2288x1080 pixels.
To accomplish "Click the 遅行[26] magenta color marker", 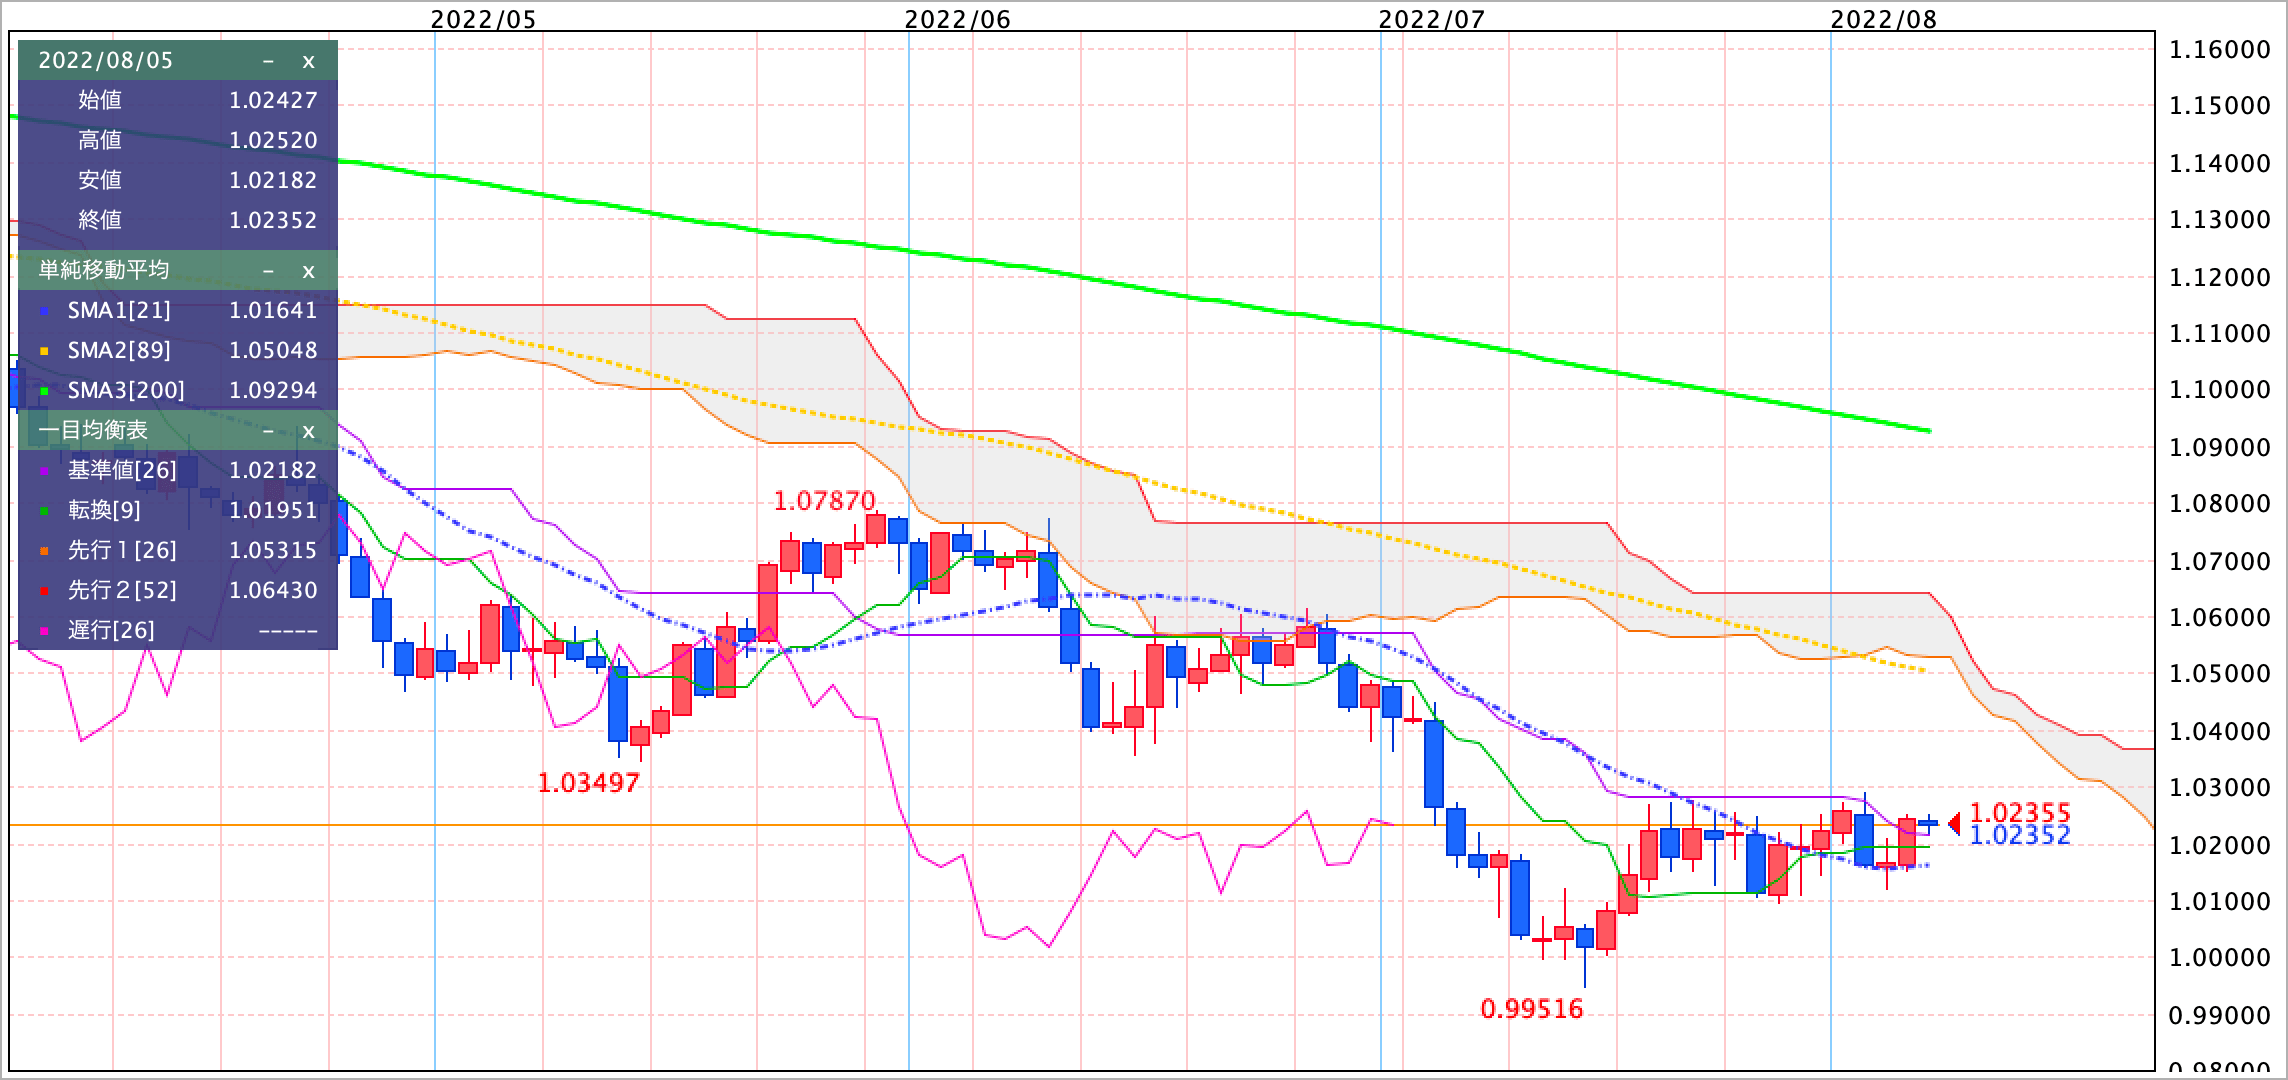I will coord(44,631).
